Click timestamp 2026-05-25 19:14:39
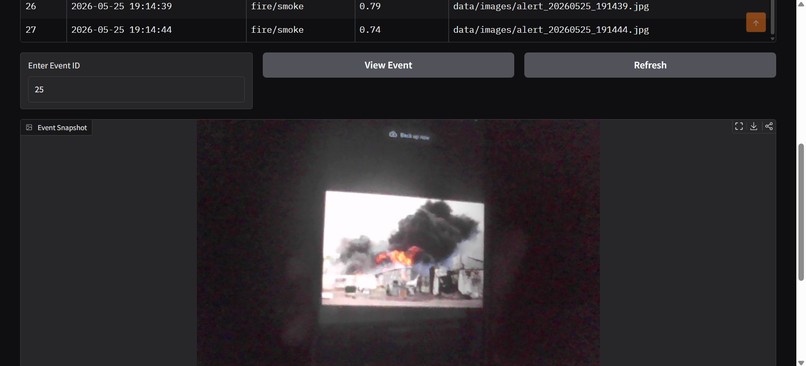Screen dimensions: 806x366 [x=121, y=7]
